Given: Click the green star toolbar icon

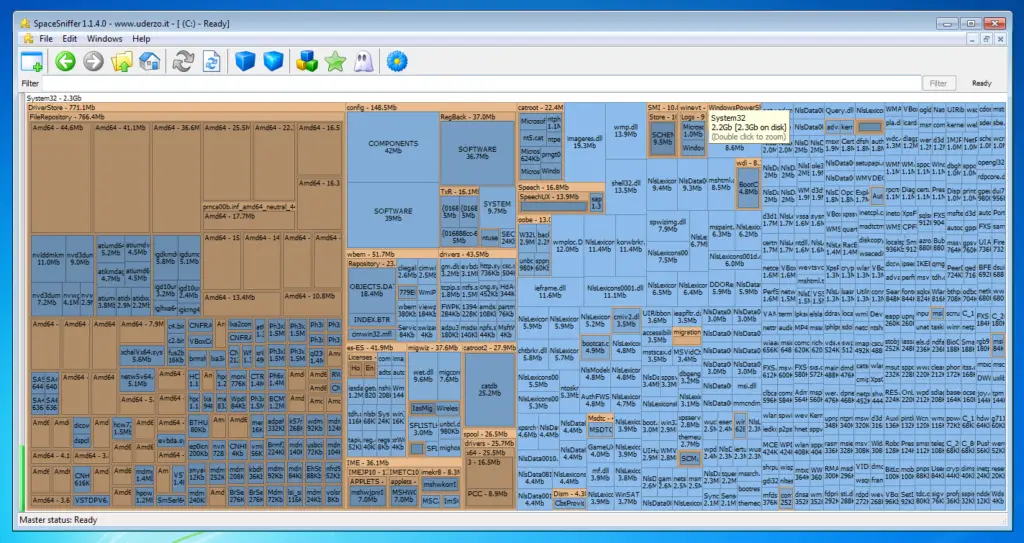Looking at the screenshot, I should (335, 62).
